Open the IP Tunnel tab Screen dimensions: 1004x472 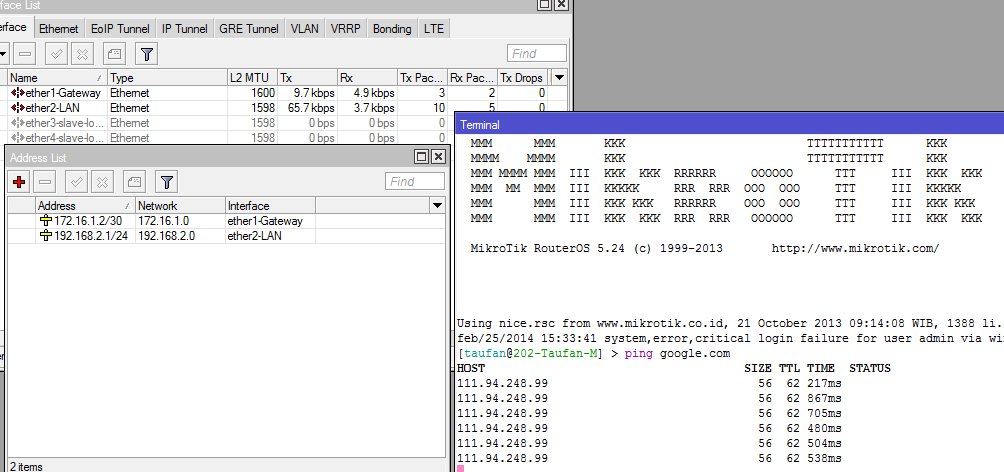184,29
